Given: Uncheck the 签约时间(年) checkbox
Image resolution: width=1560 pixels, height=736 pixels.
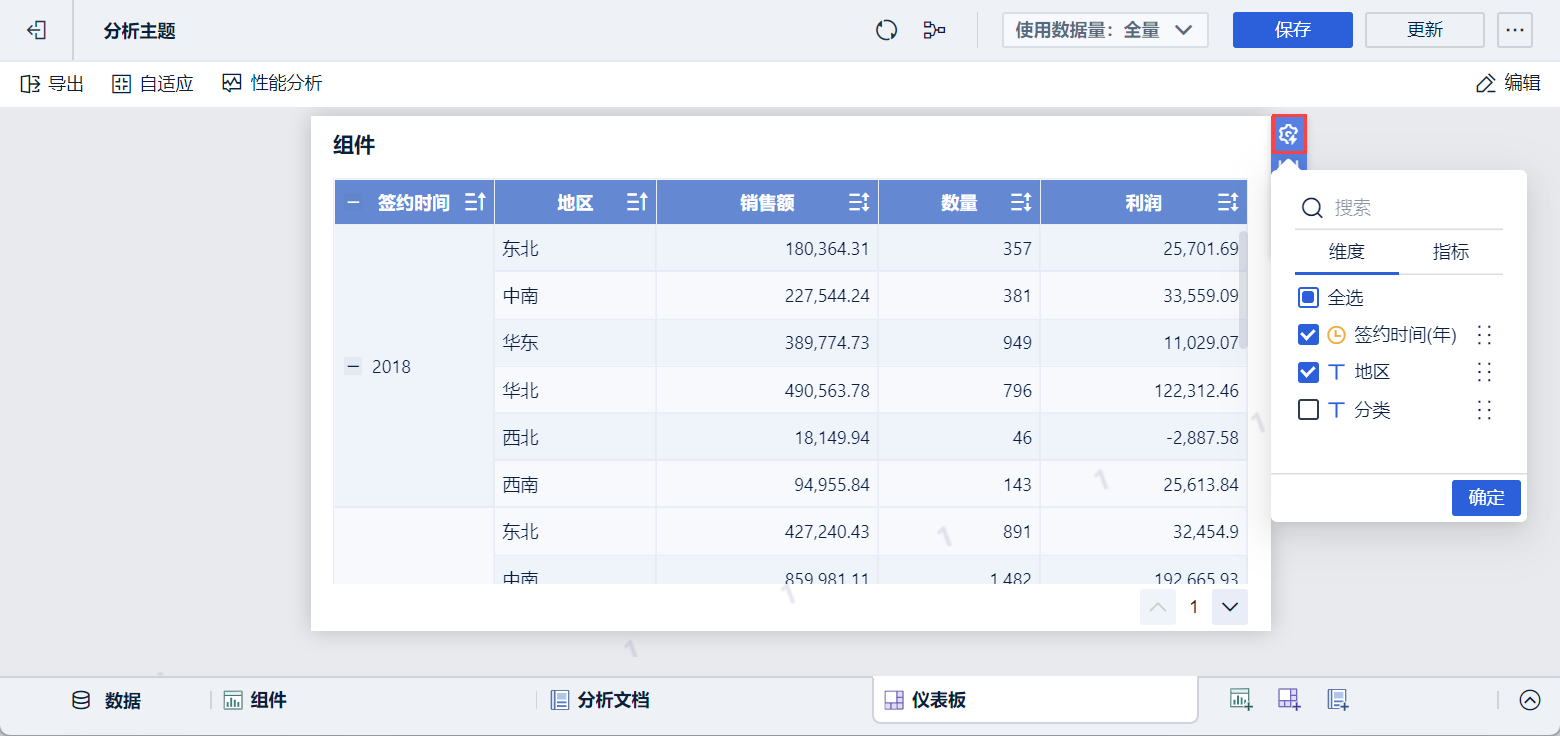Looking at the screenshot, I should click(x=1308, y=335).
